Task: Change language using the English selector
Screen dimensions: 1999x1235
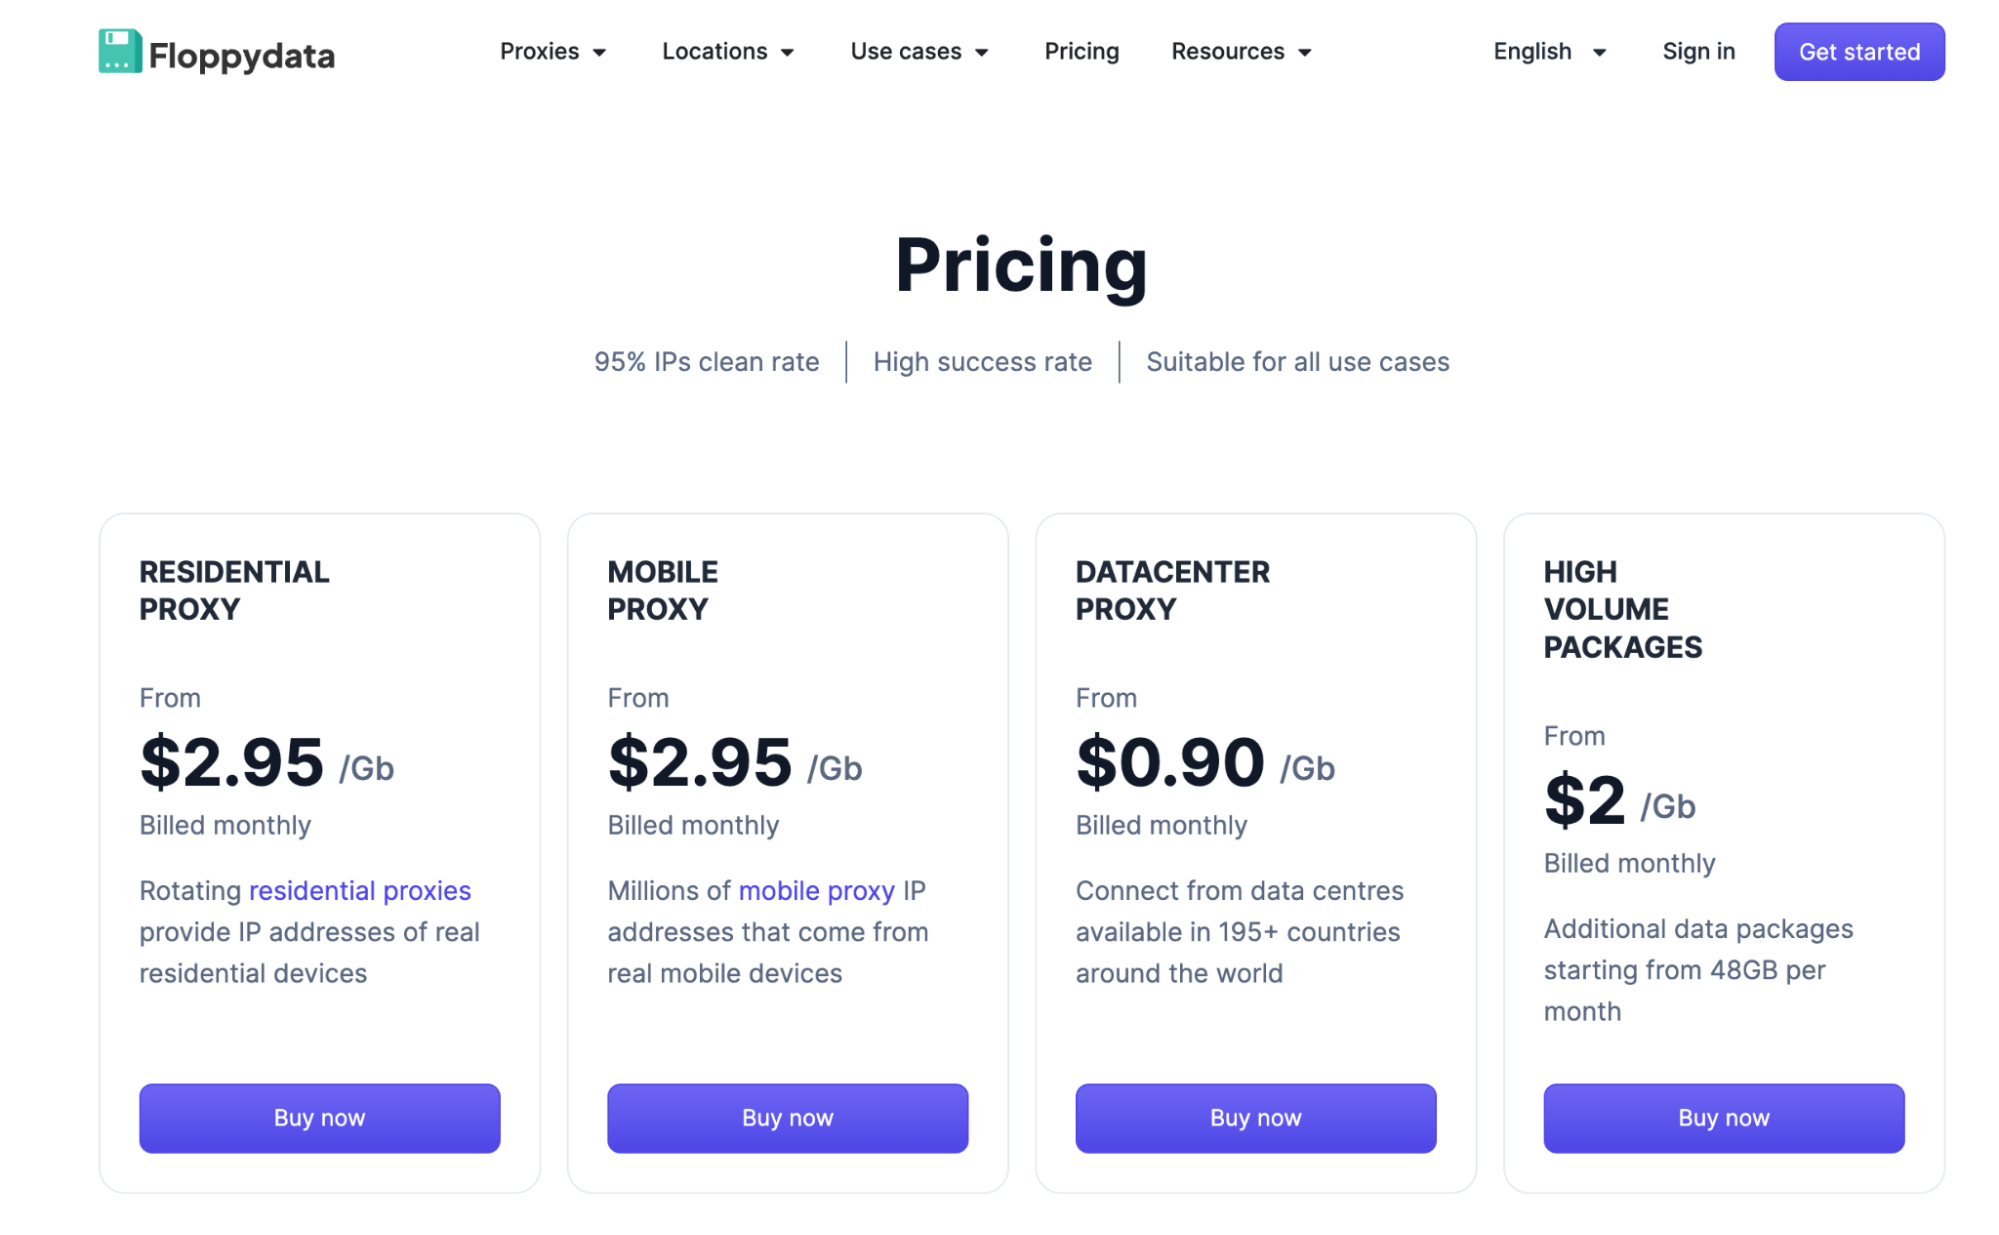Action: tap(1548, 51)
